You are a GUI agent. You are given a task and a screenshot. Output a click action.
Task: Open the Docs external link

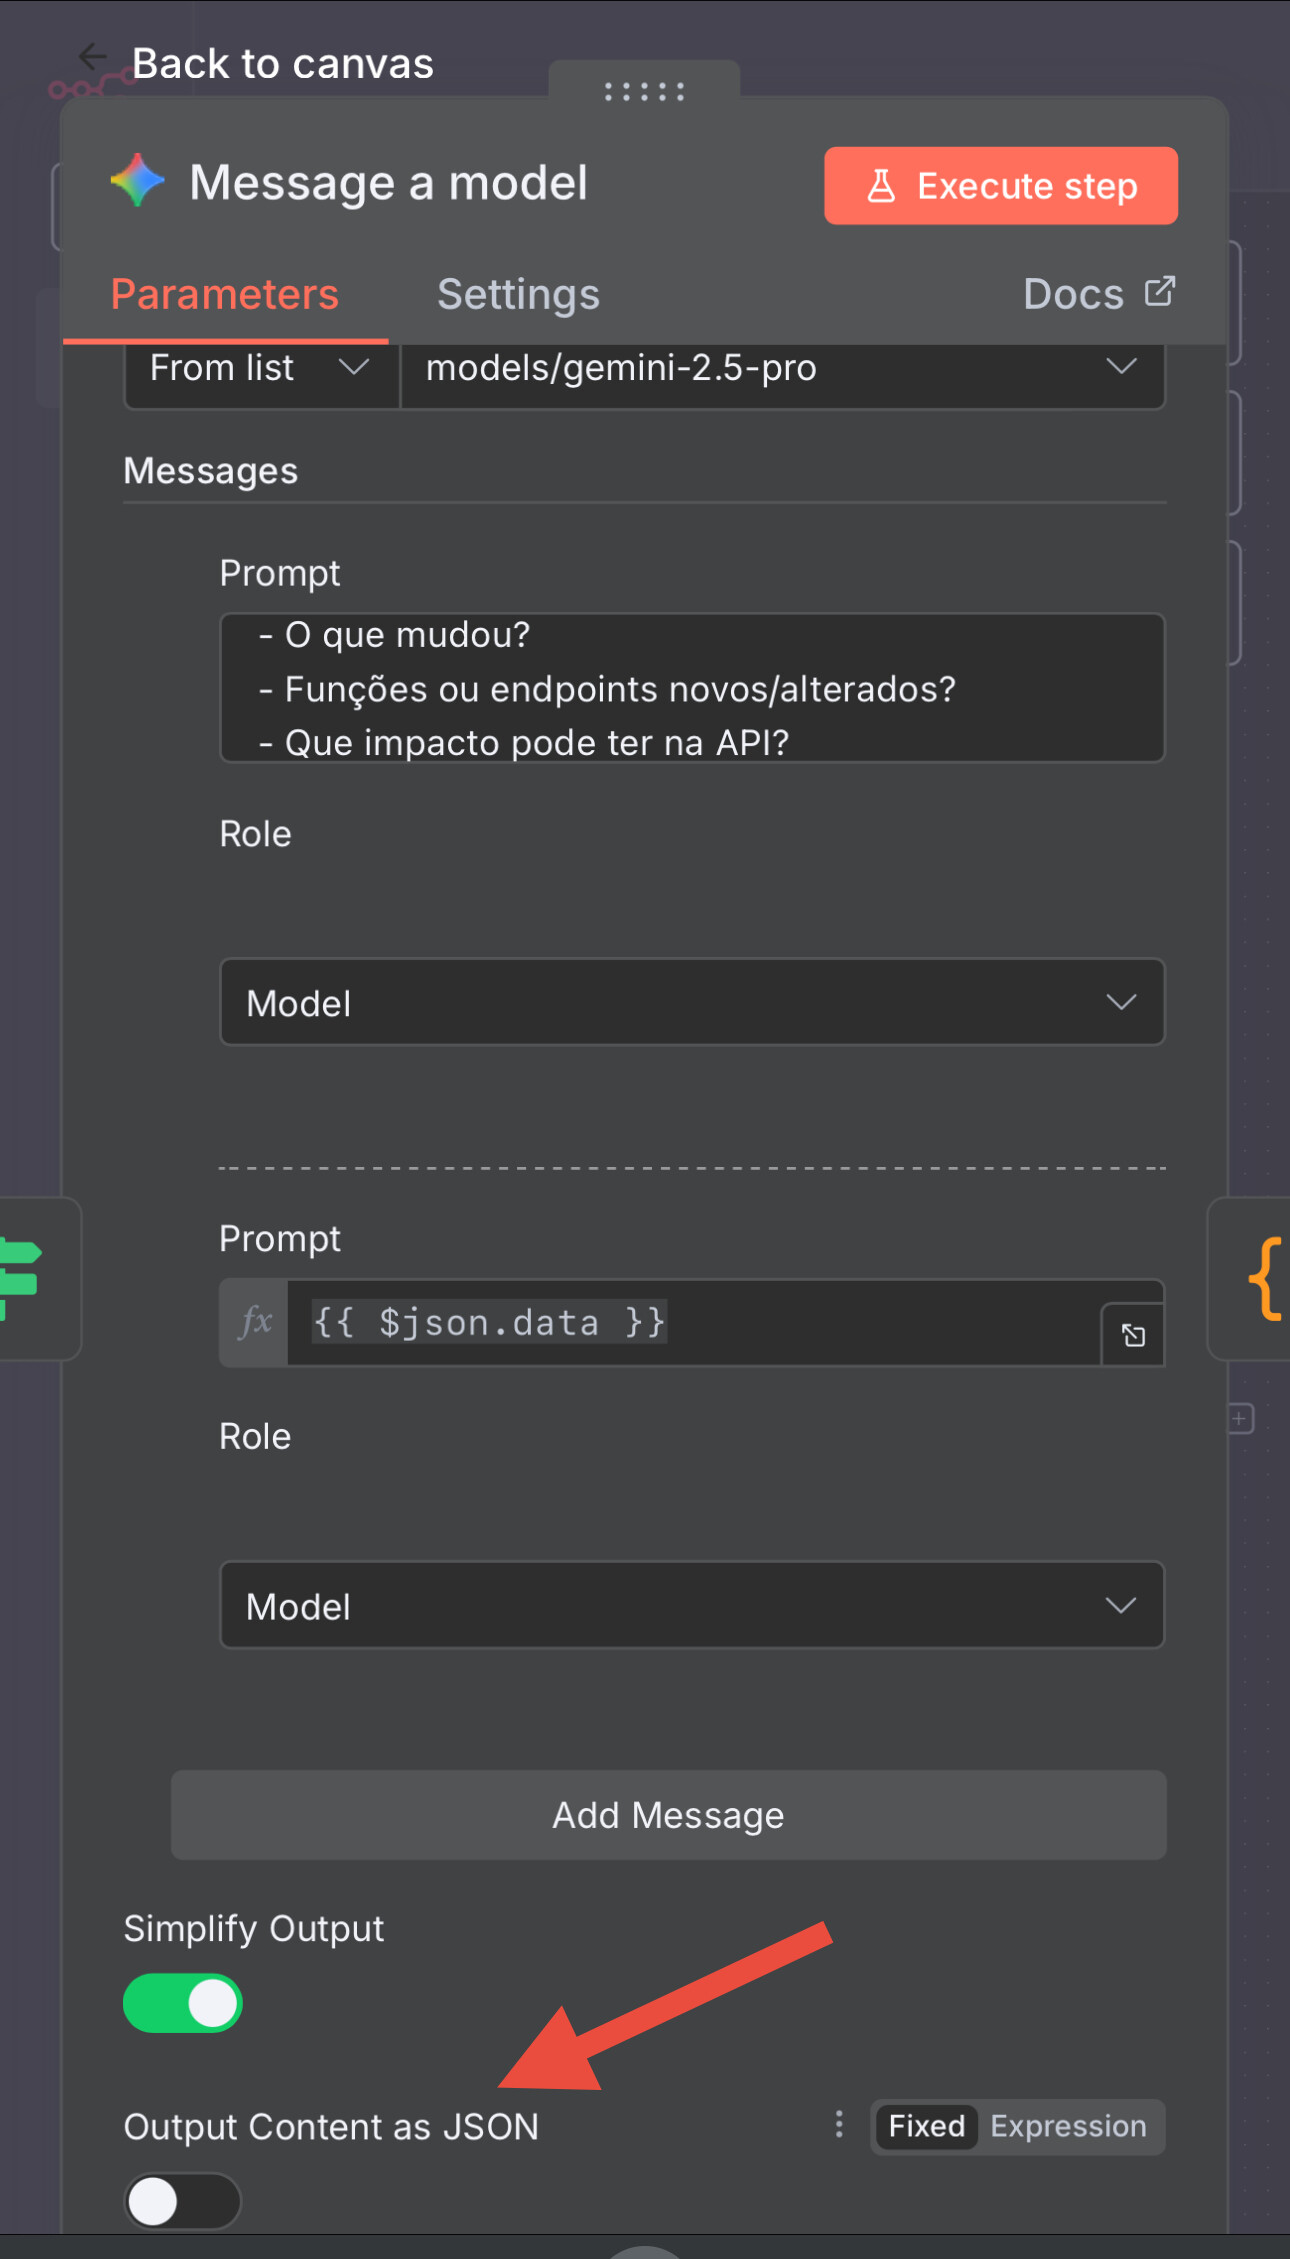1098,295
